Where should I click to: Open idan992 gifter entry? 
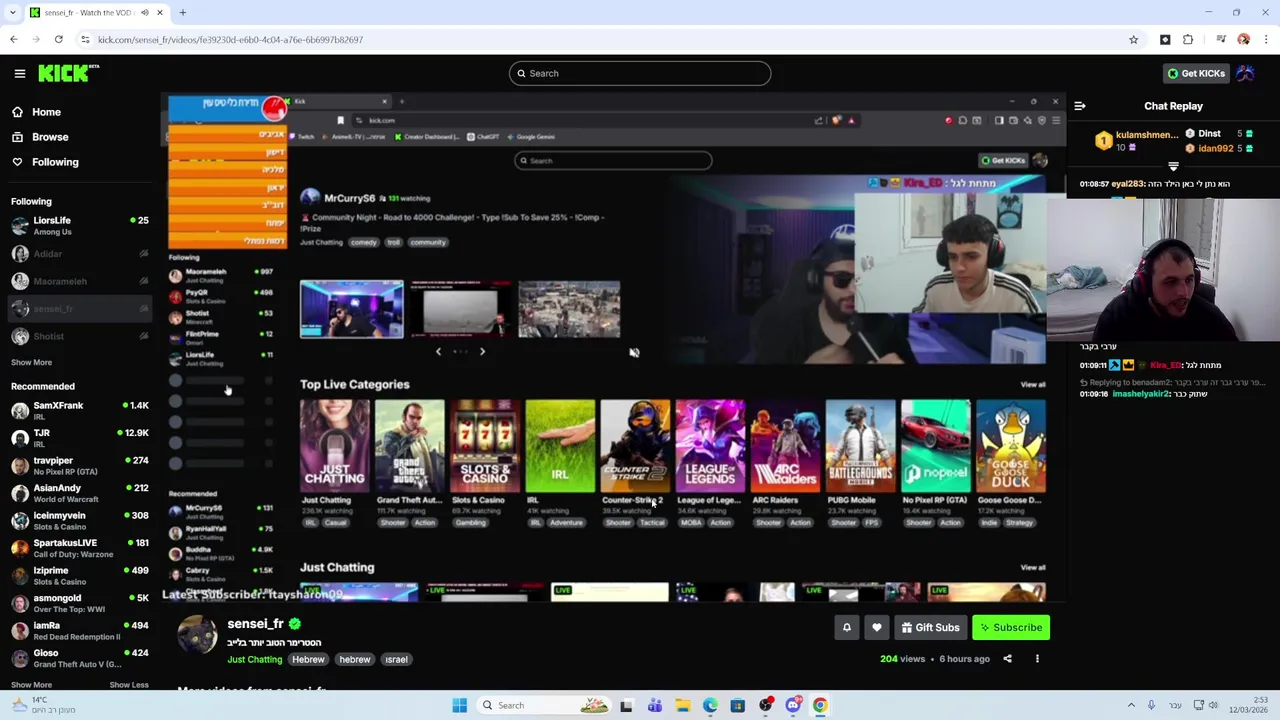coord(1220,148)
